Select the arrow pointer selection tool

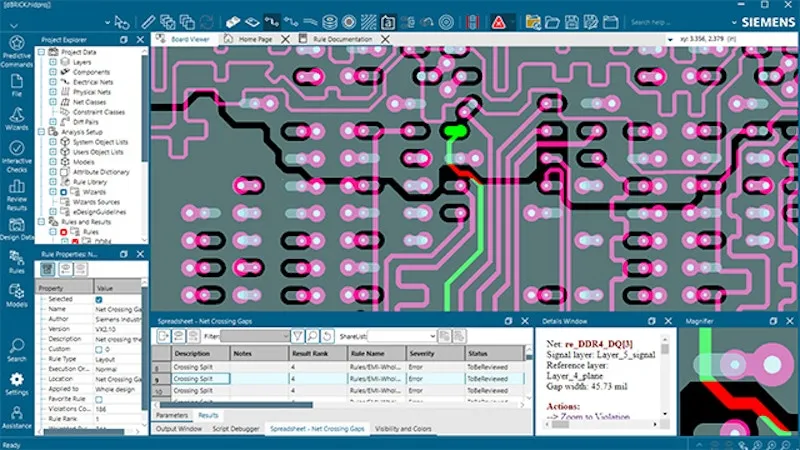coord(121,22)
